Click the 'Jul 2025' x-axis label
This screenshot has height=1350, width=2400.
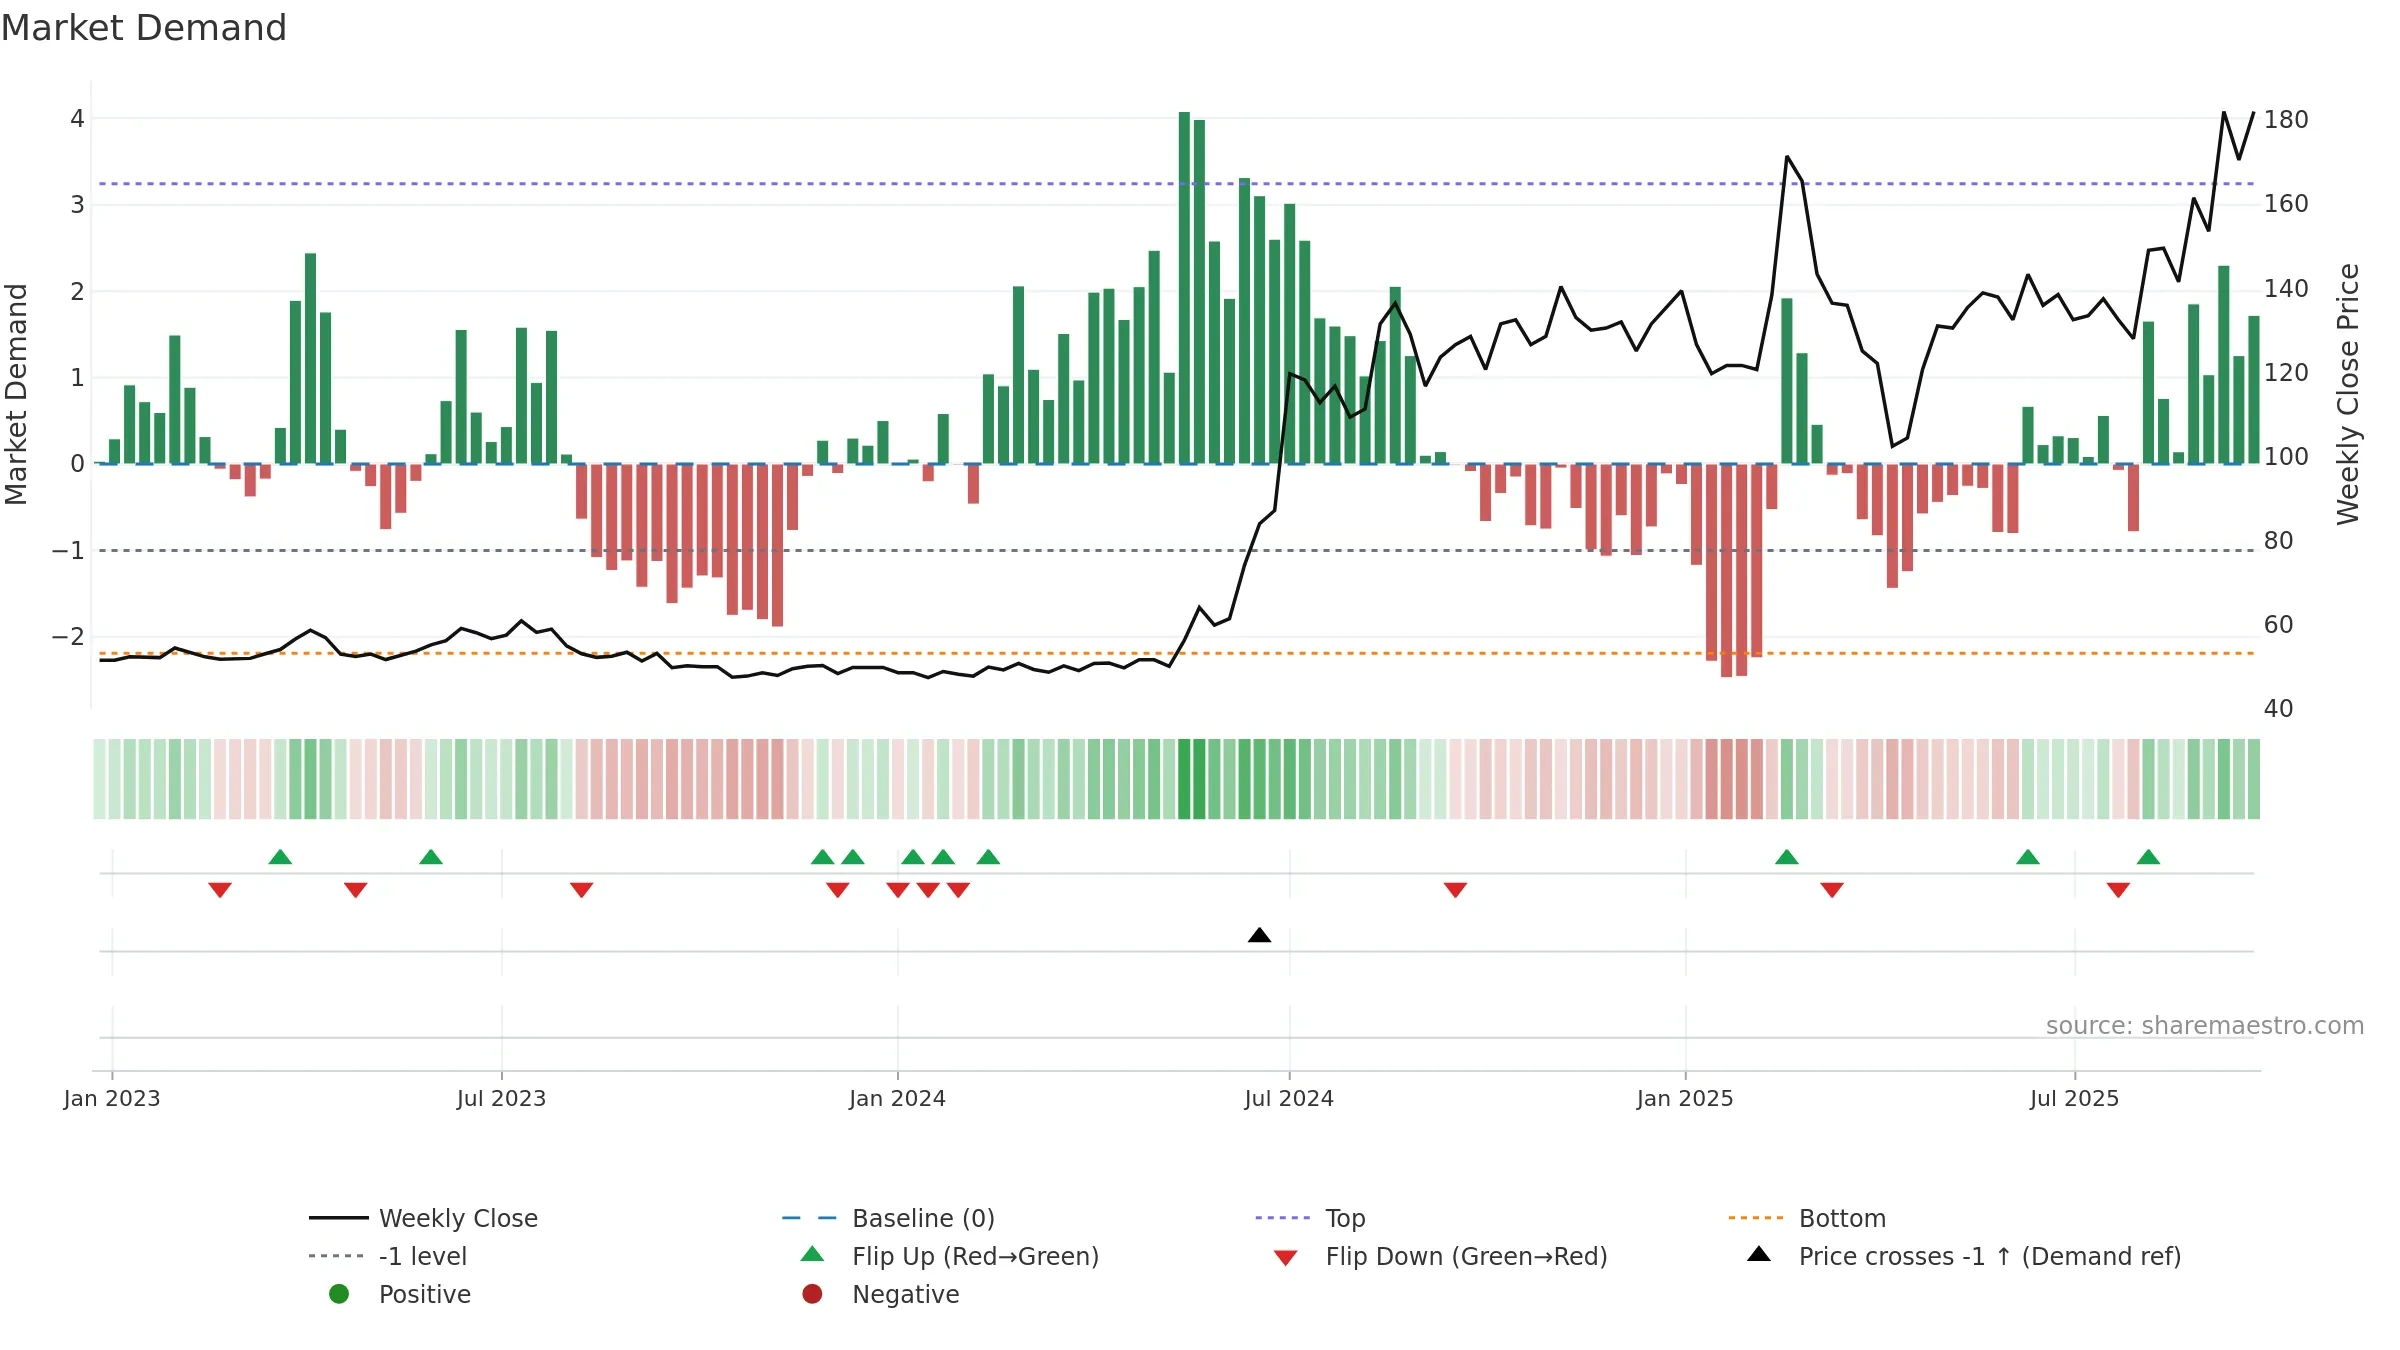[x=2074, y=1098]
